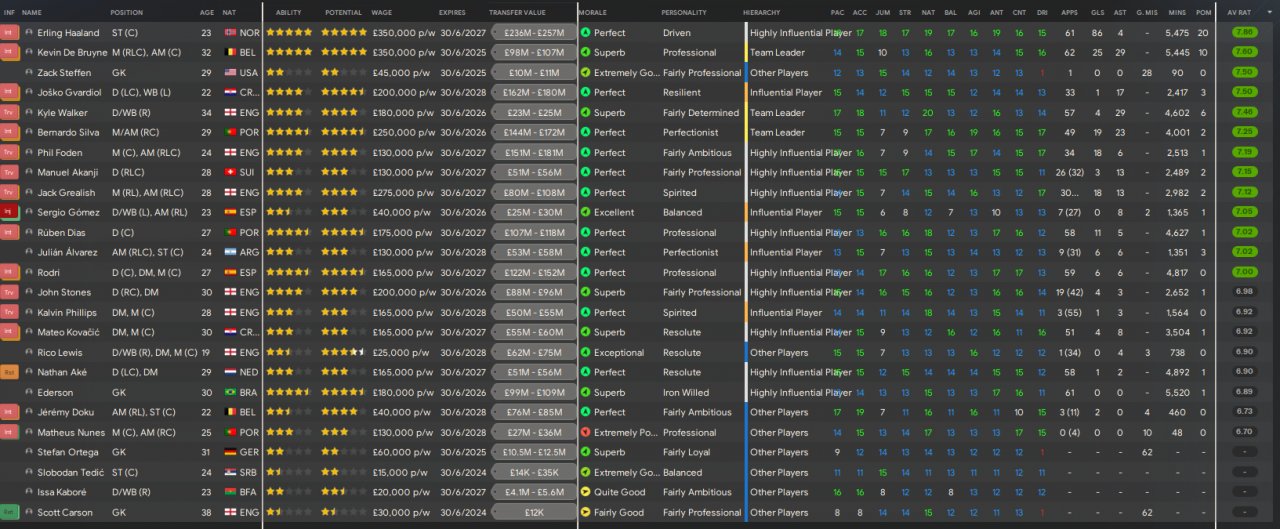
Task: Click the Burkina Faso flag on Issa Kaboré's row
Action: tap(229, 493)
